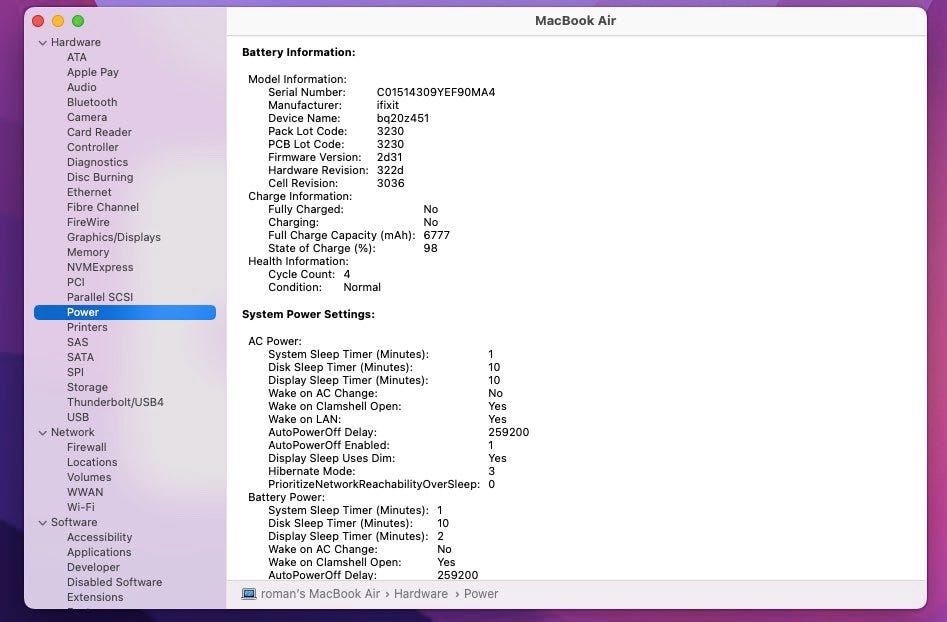Open Firewall under Network
The image size is (947, 622).
[86, 447]
